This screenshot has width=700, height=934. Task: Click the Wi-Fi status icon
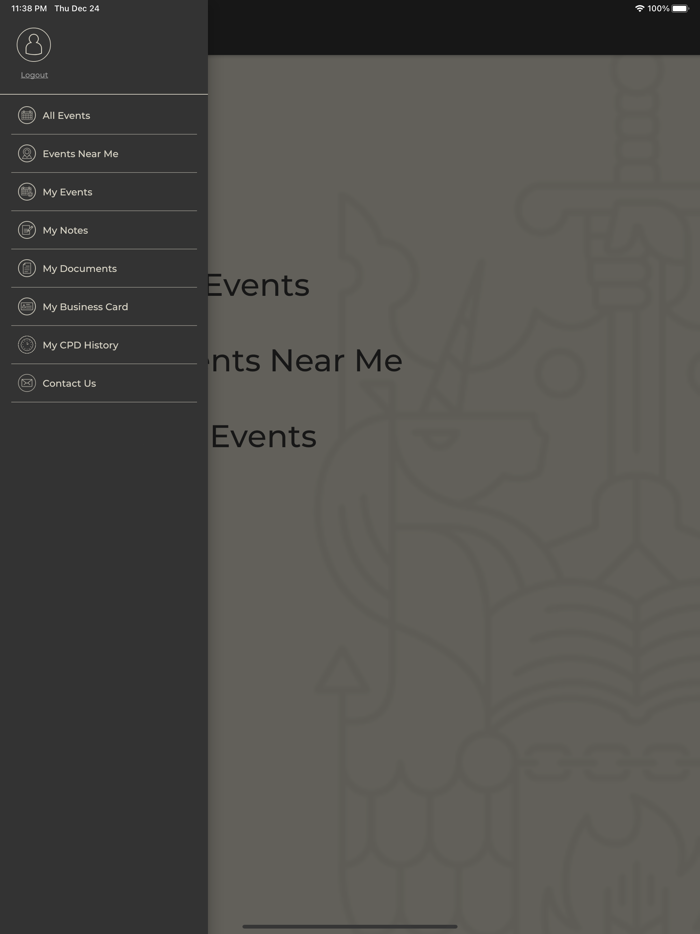[642, 8]
